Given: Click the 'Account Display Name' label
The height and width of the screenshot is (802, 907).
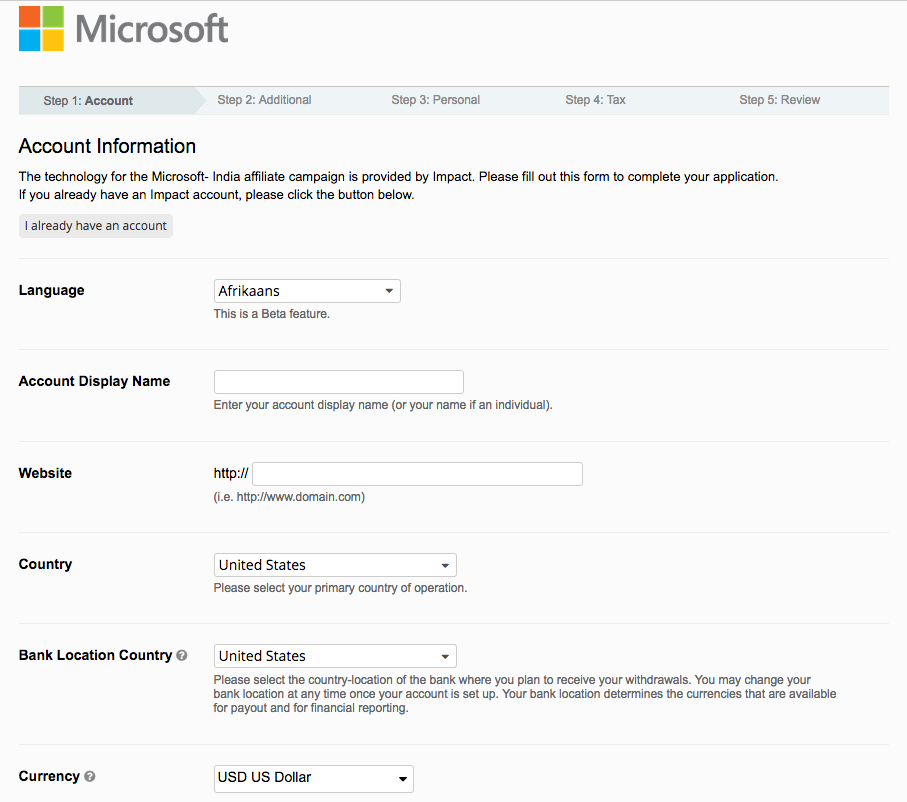Looking at the screenshot, I should 94,381.
